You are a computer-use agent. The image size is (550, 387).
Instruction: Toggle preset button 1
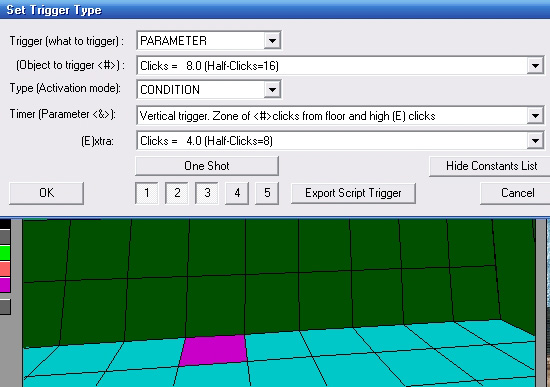147,193
